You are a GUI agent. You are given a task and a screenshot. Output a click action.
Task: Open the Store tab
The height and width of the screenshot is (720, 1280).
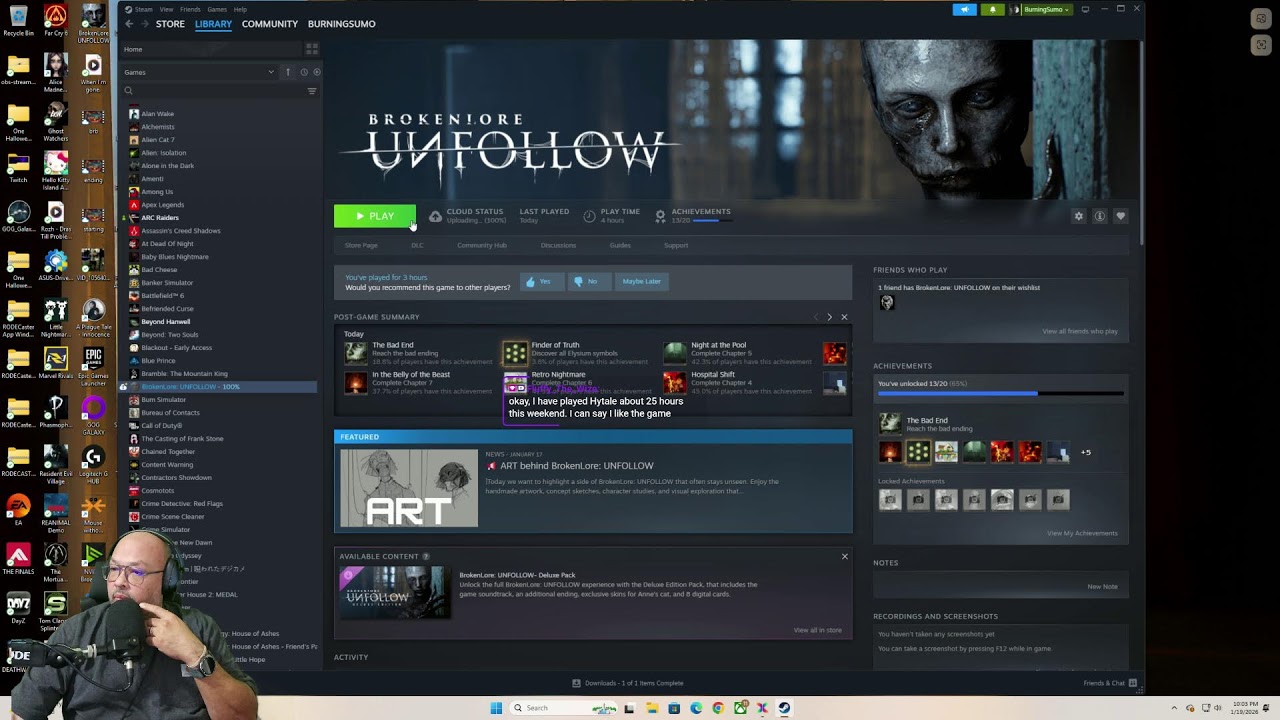point(170,24)
